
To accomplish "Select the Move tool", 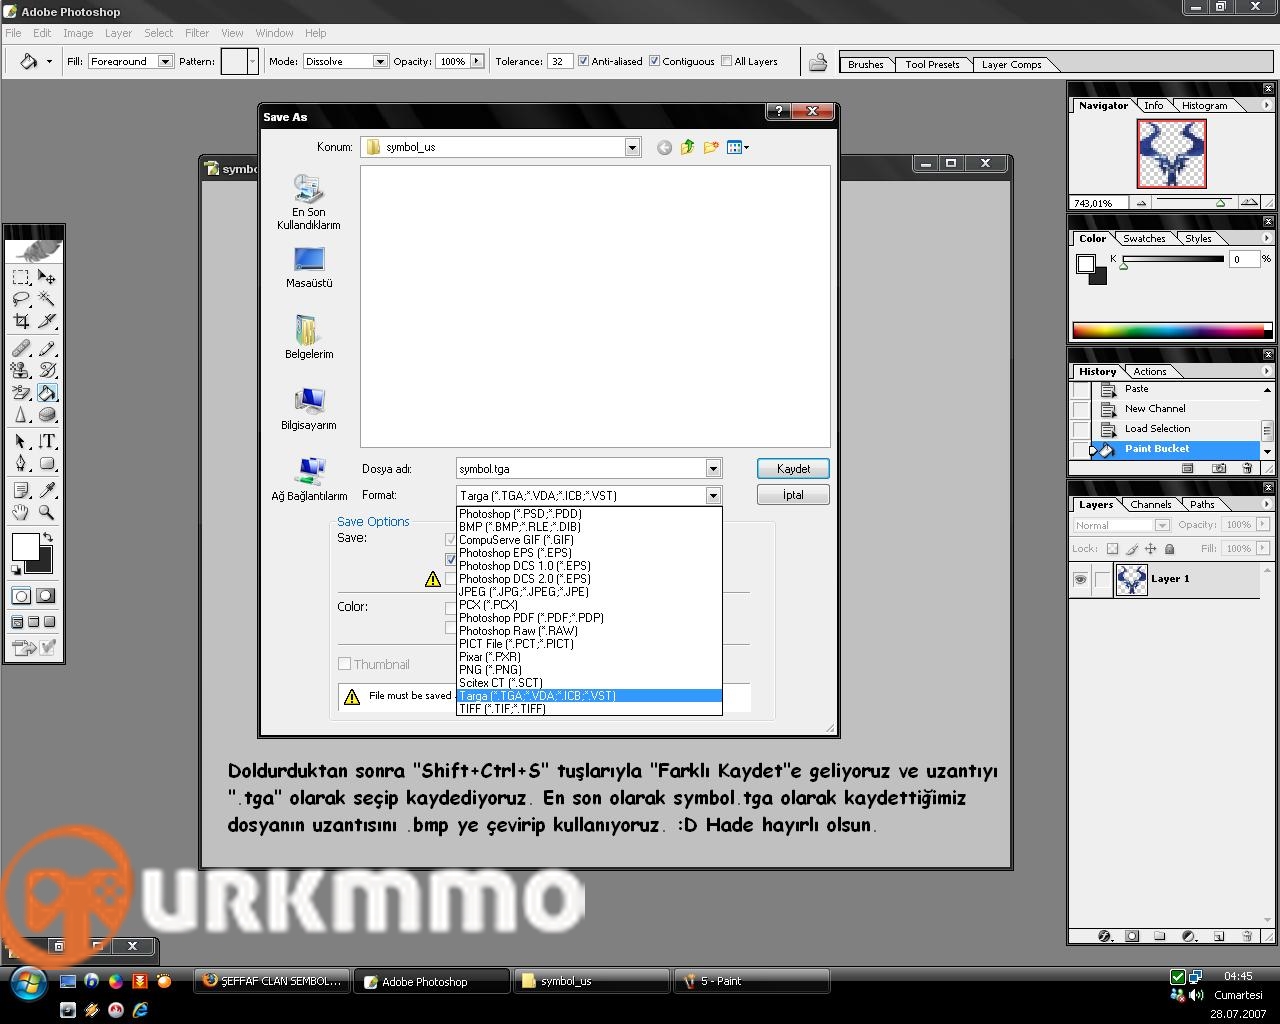I will [46, 277].
